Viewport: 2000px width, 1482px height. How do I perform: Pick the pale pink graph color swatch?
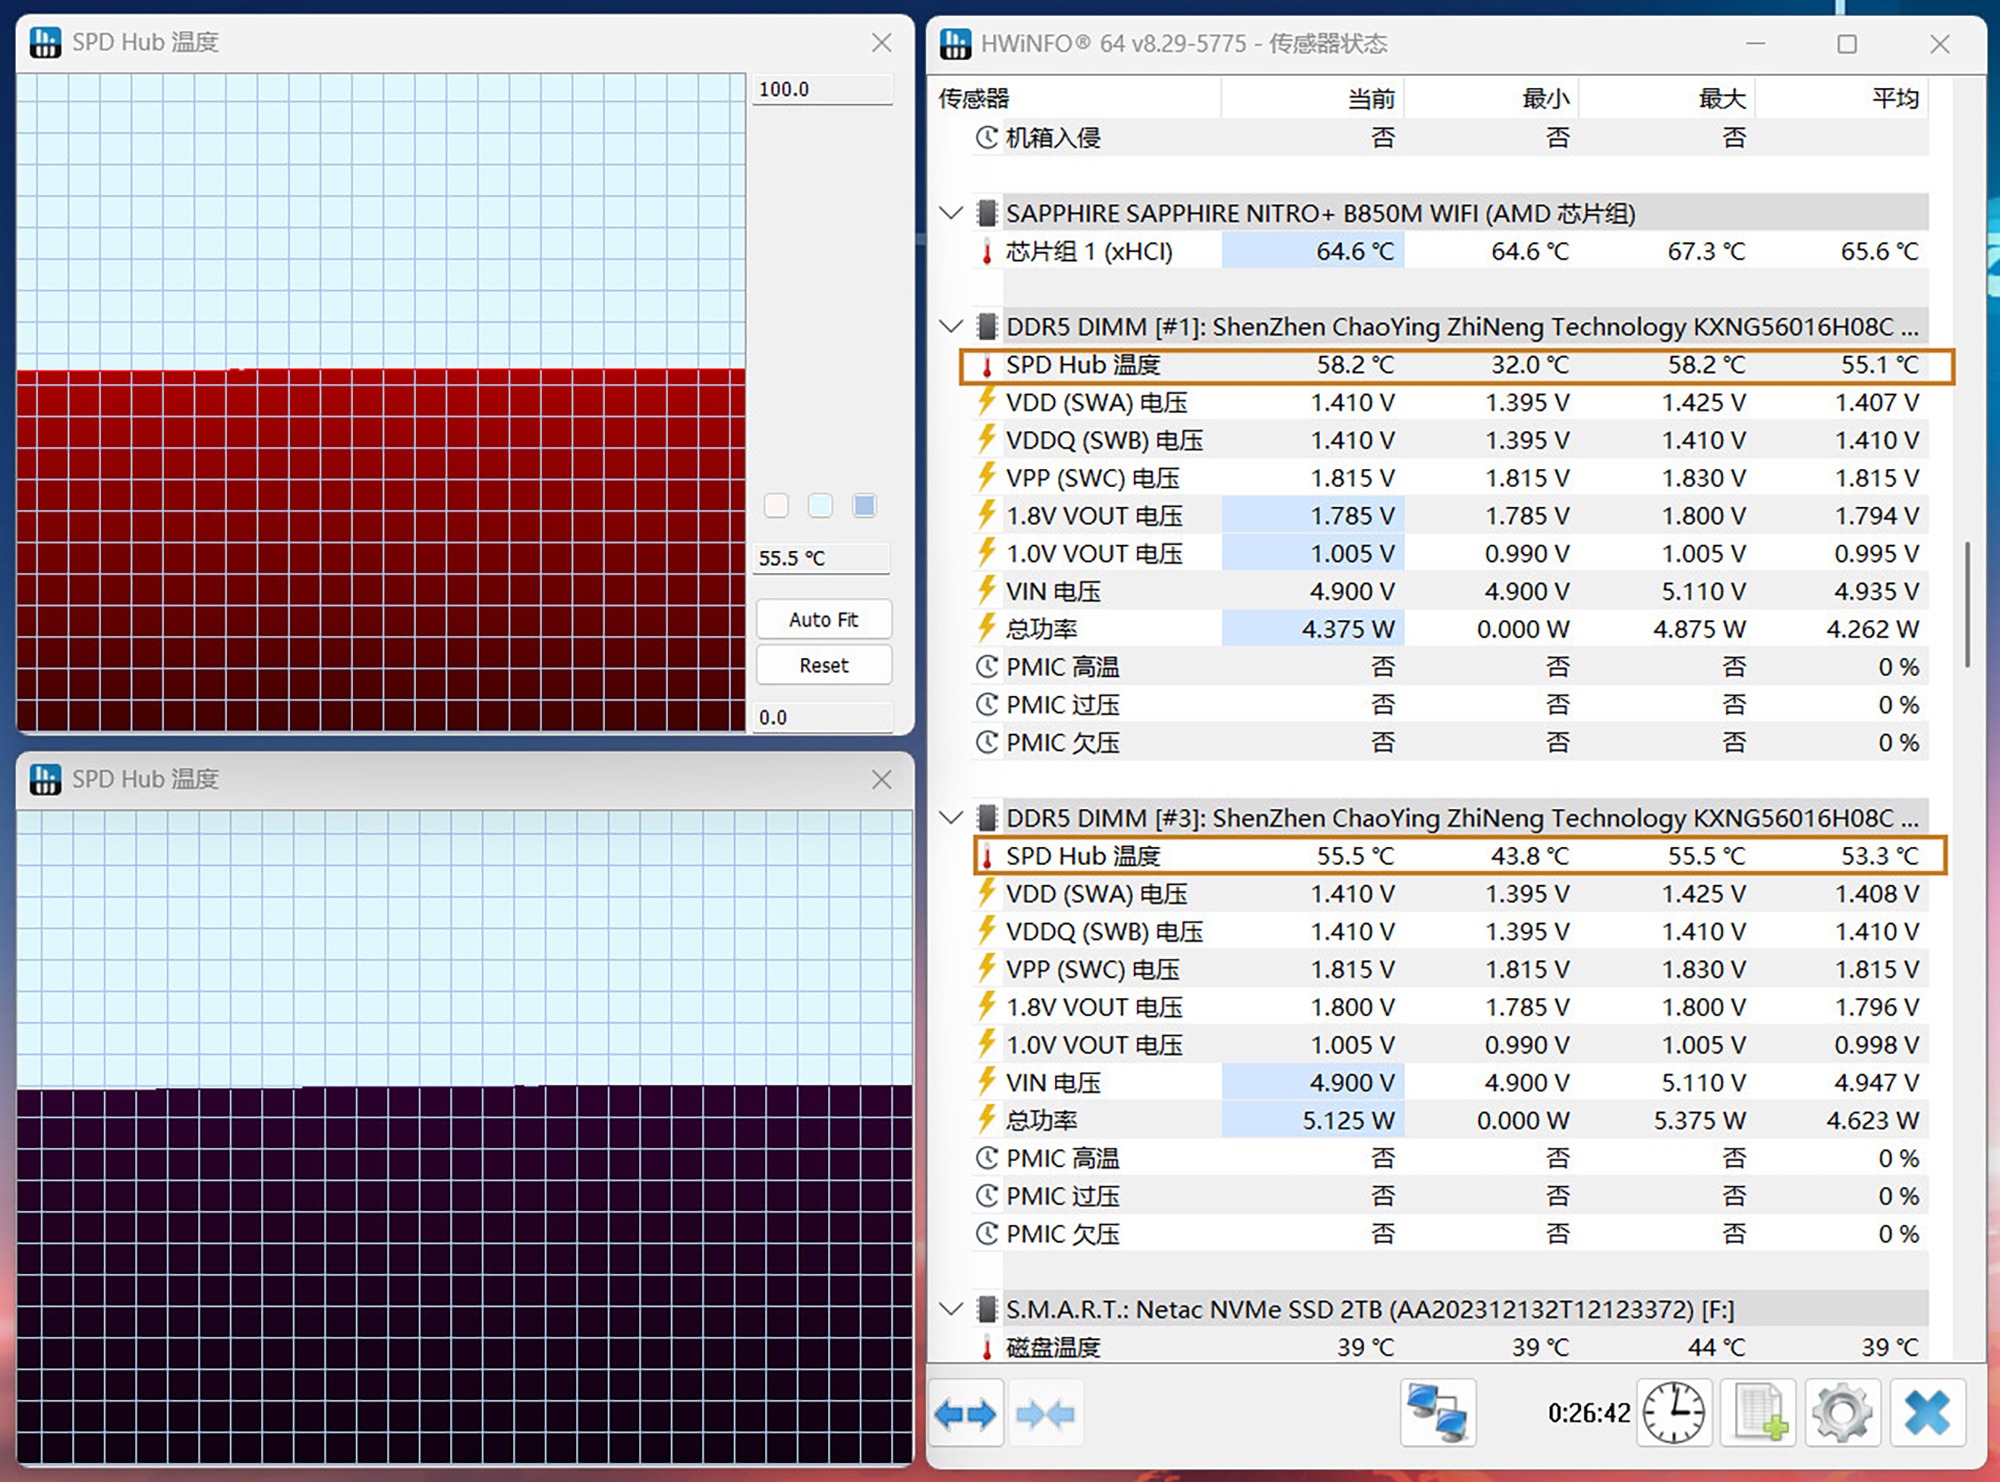tap(776, 505)
